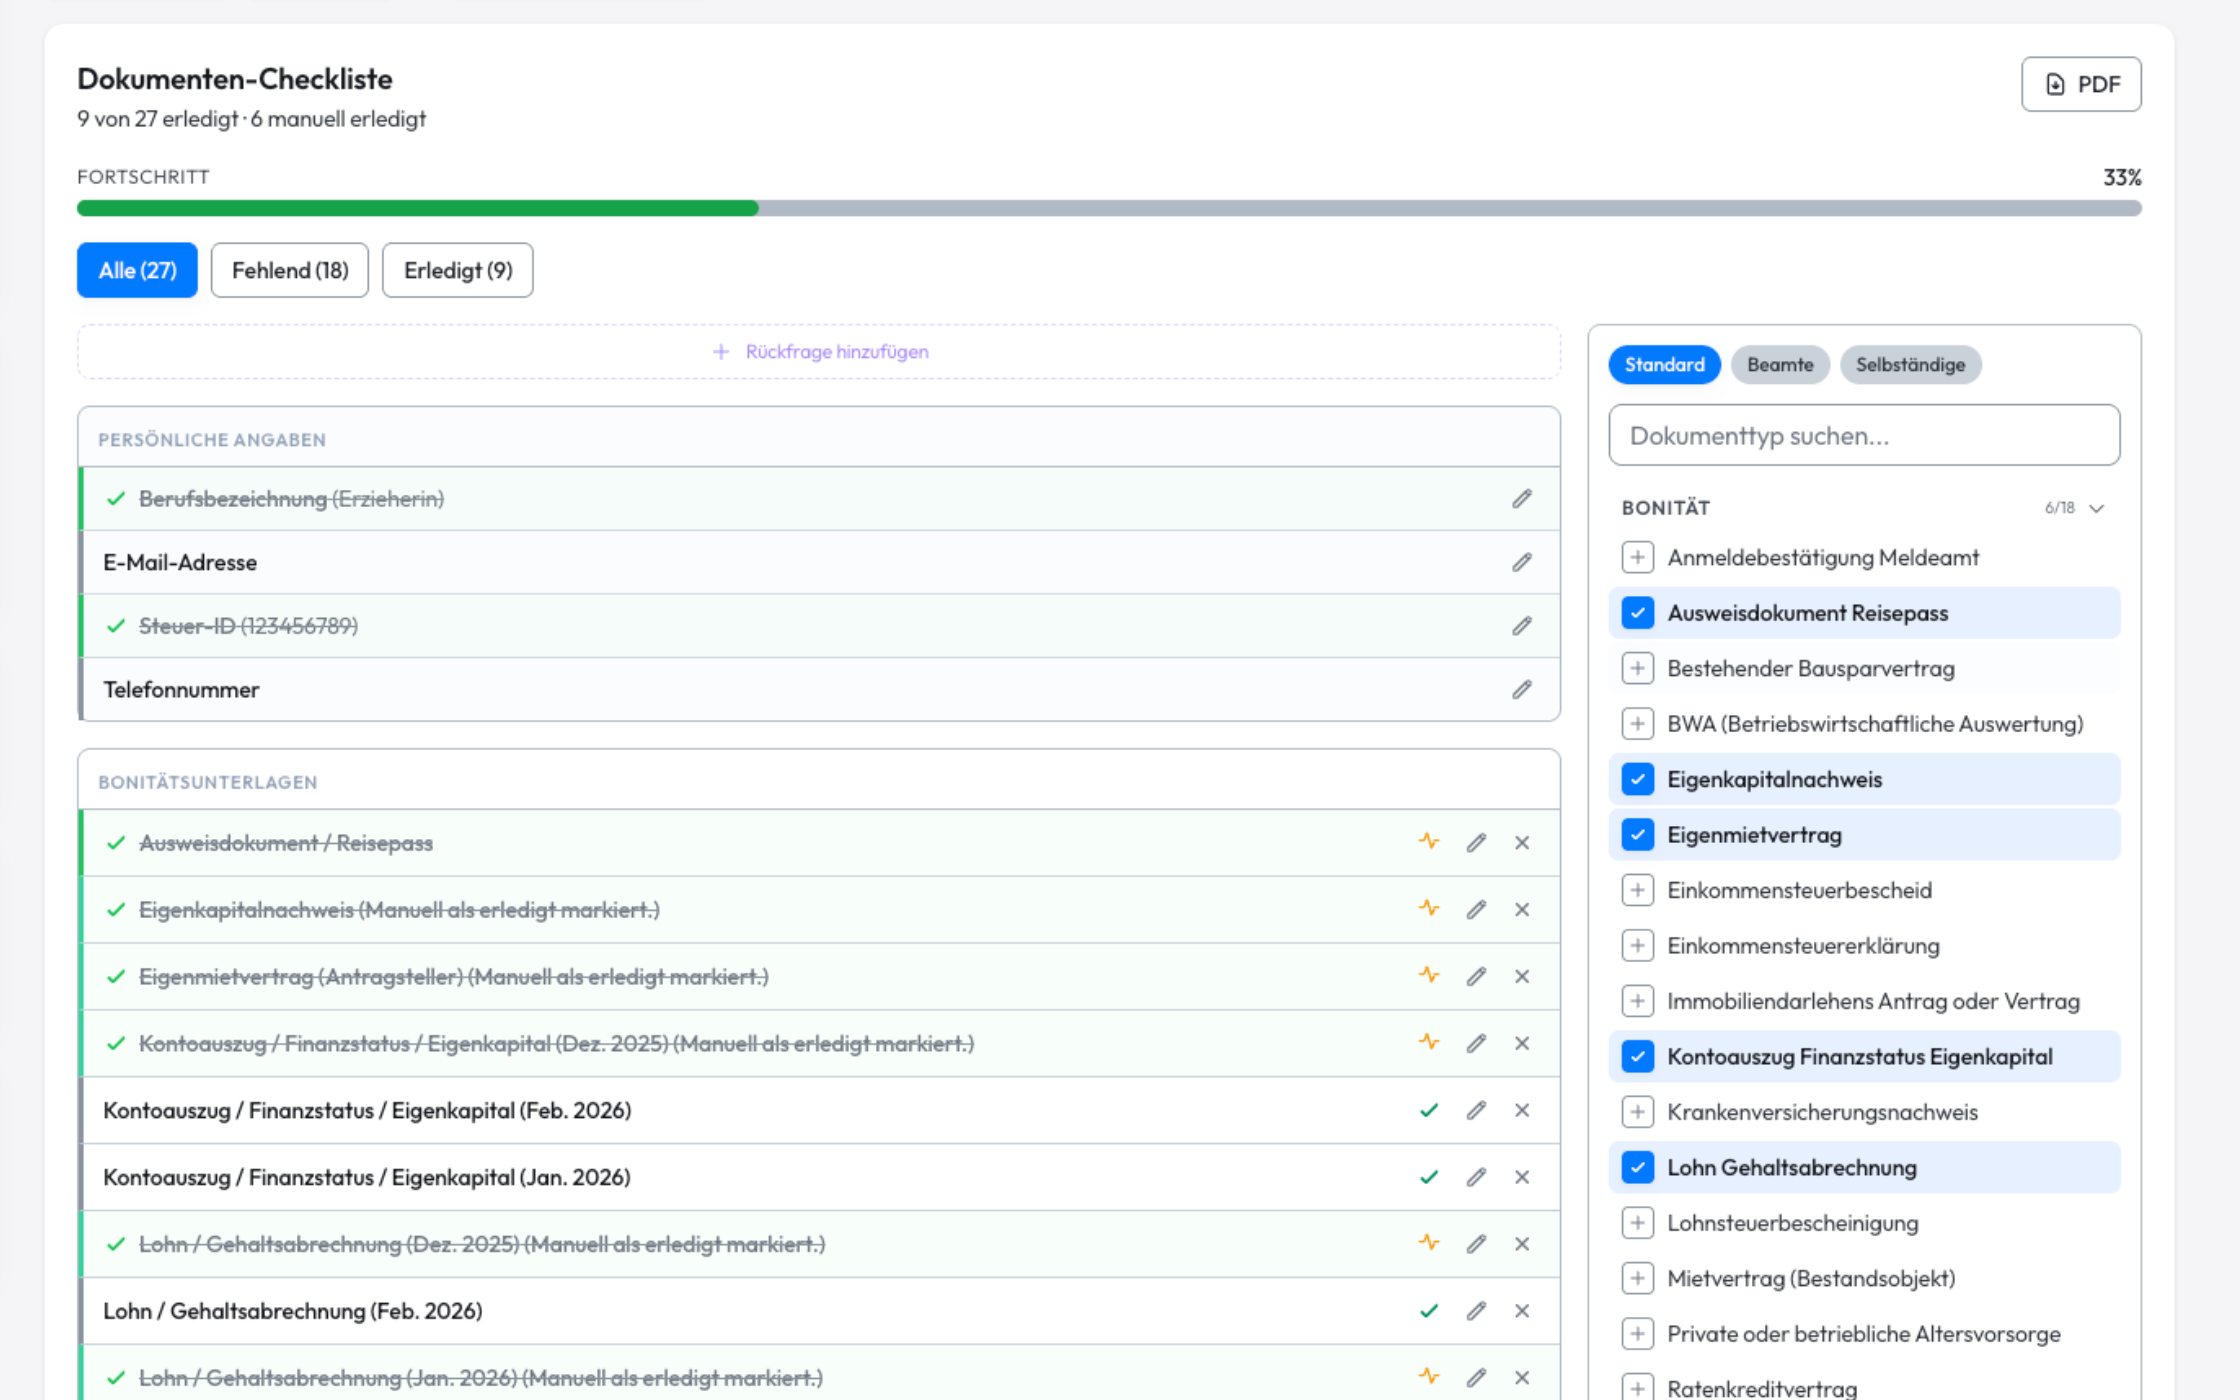Screen dimensions: 2240x1400
Task: Mark Lohn / Gehaltsabrechnung (Feb. 2026) as done
Action: click(x=1428, y=1311)
